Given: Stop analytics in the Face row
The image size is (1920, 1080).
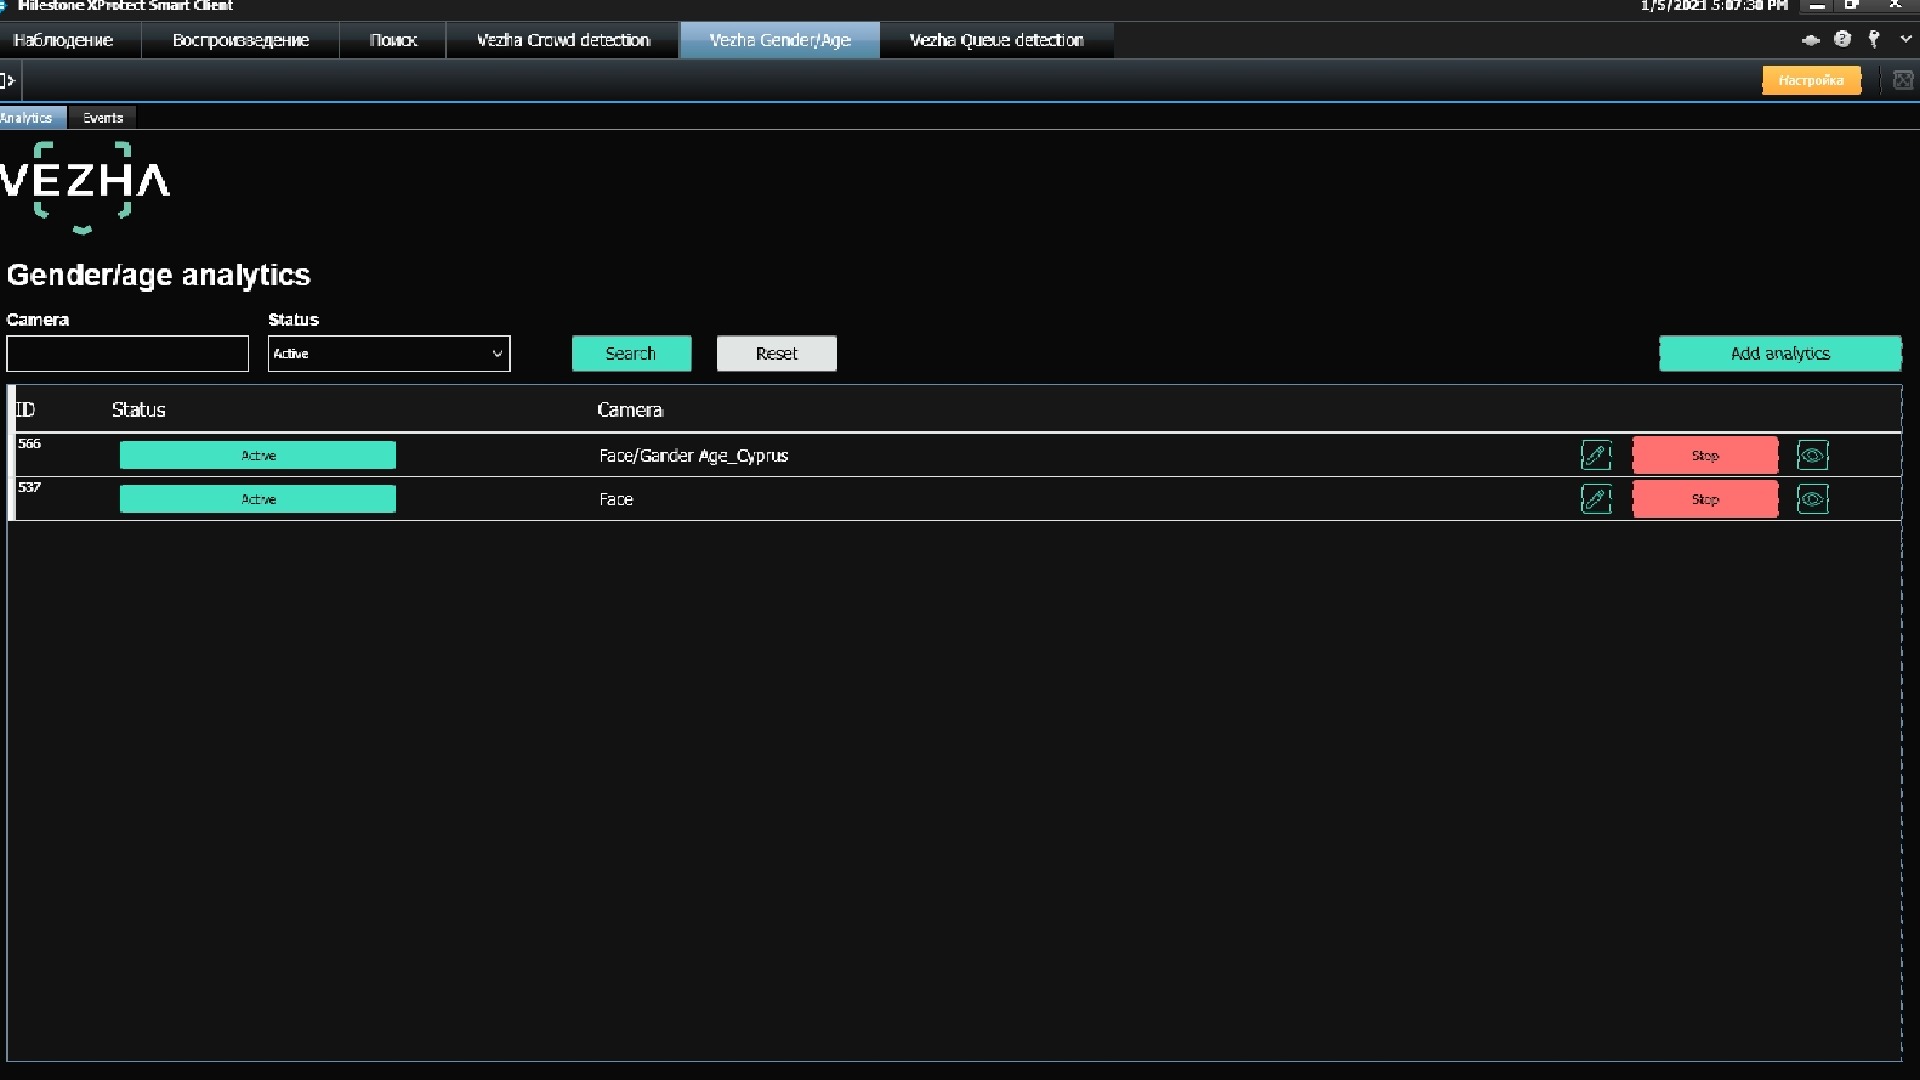Looking at the screenshot, I should click(x=1705, y=499).
